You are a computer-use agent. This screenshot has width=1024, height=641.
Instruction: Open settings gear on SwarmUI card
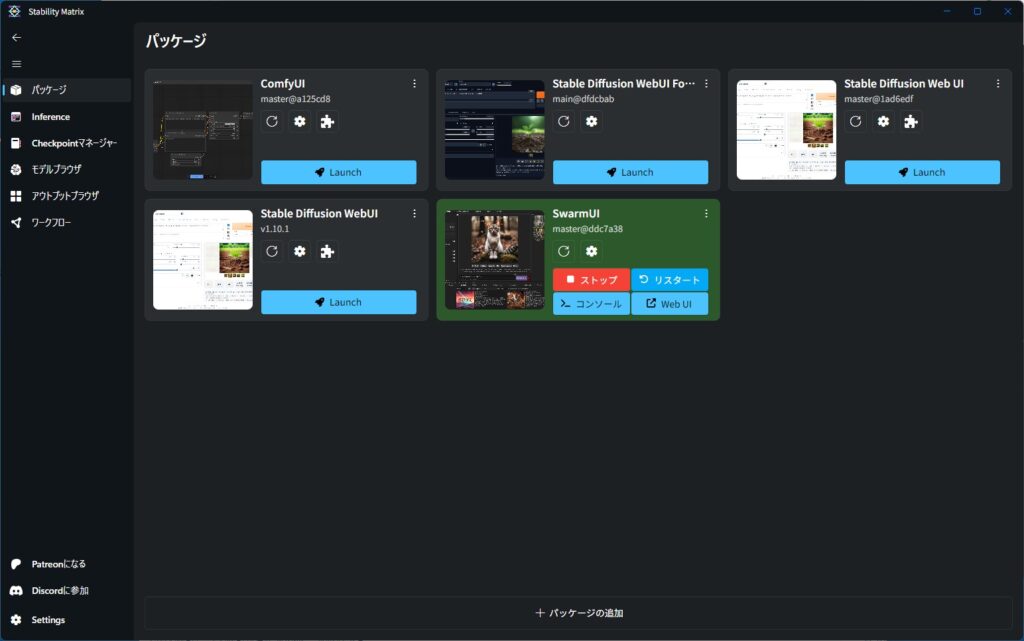(x=592, y=251)
